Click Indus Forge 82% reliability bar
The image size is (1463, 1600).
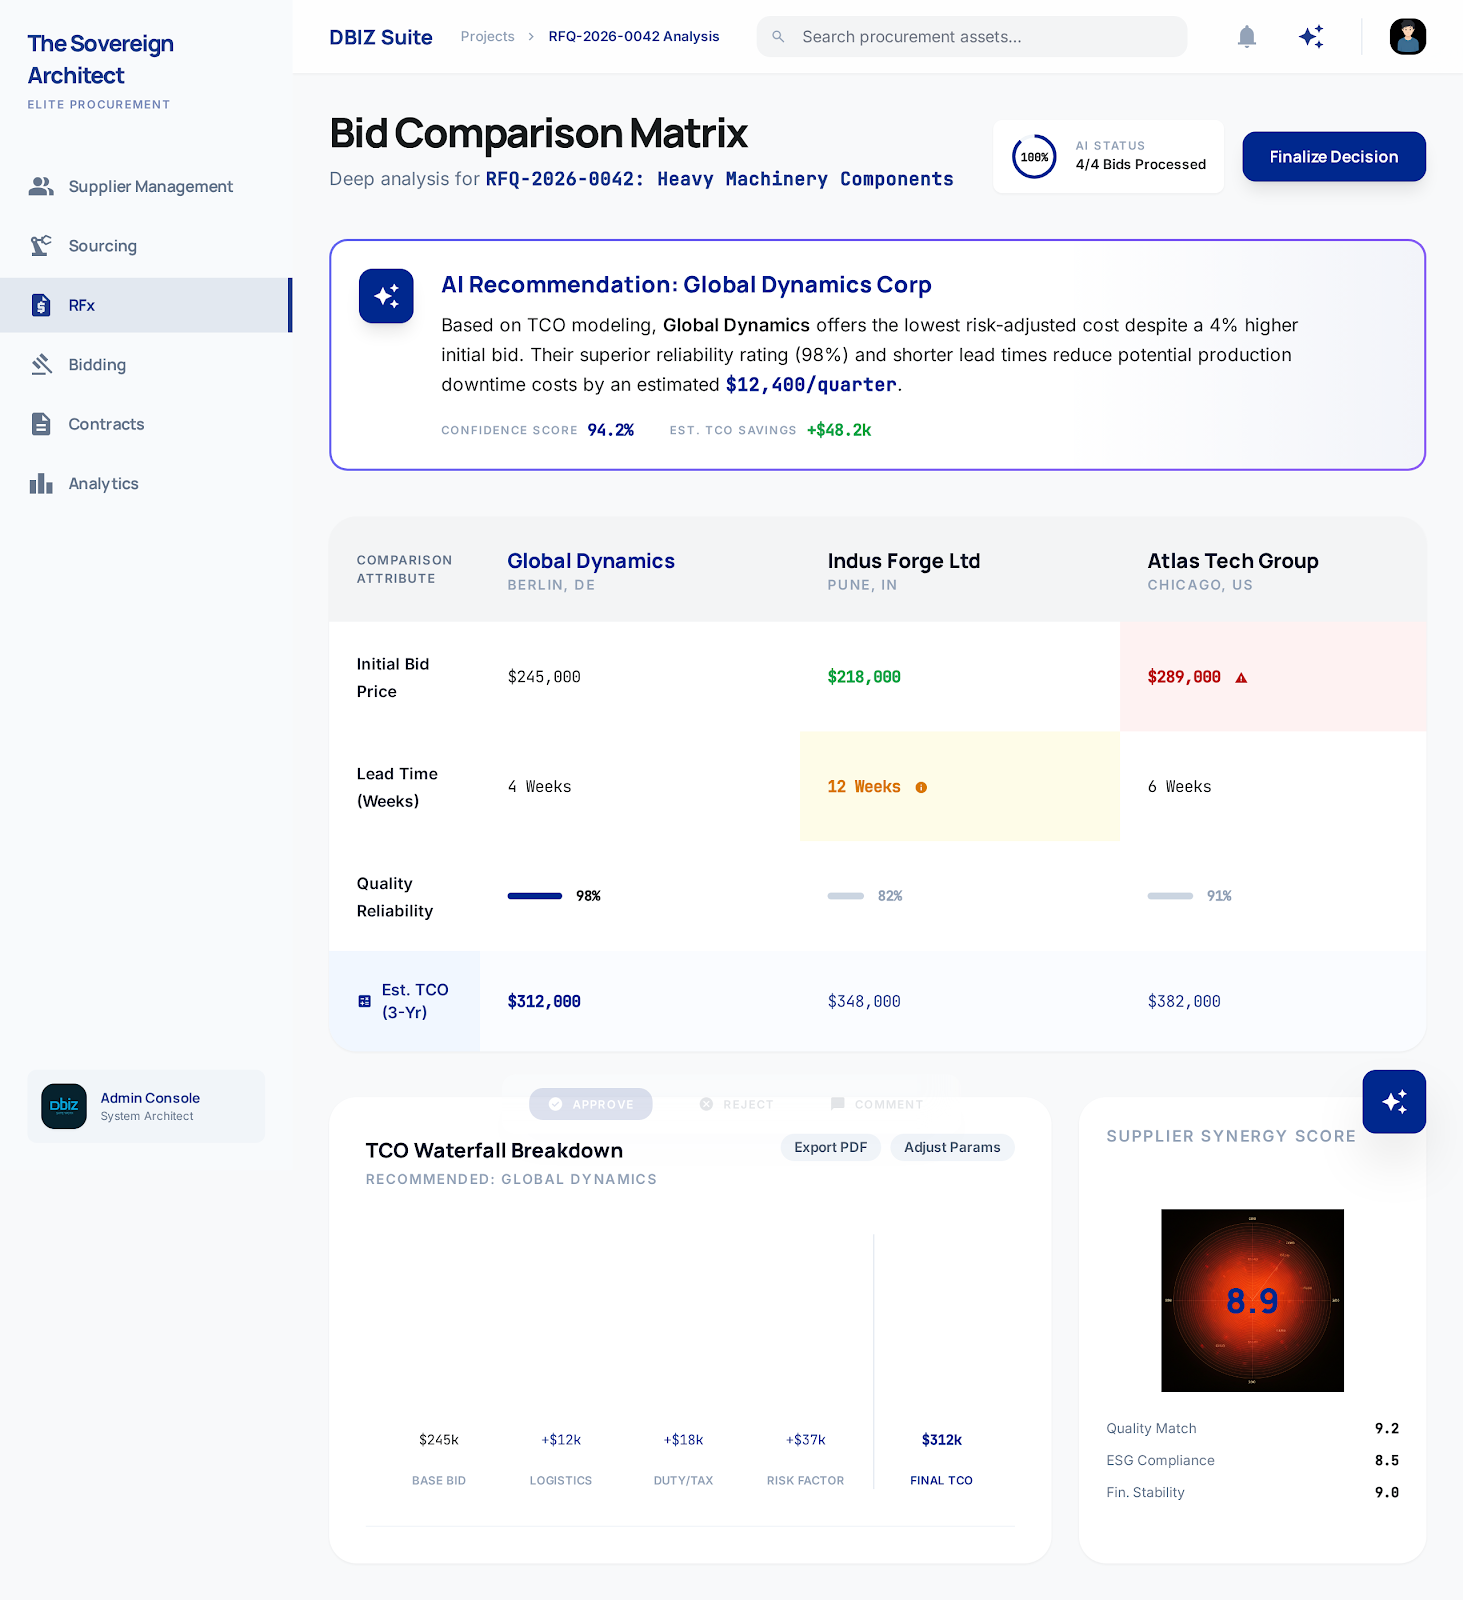846,896
